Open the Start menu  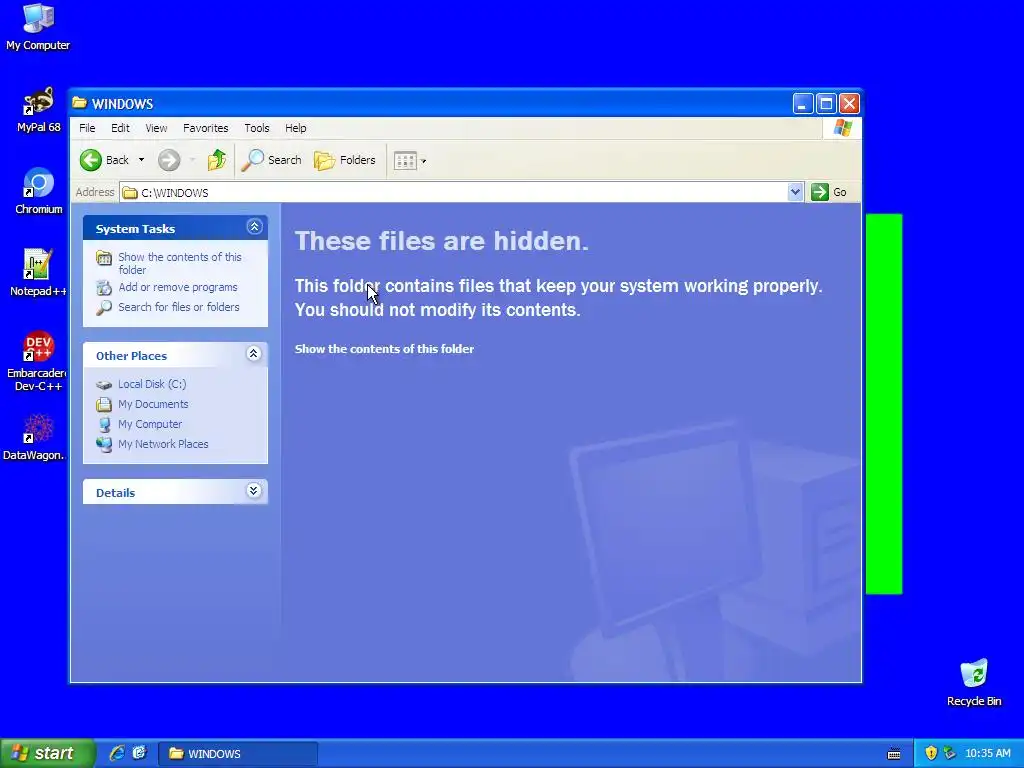pyautogui.click(x=47, y=753)
